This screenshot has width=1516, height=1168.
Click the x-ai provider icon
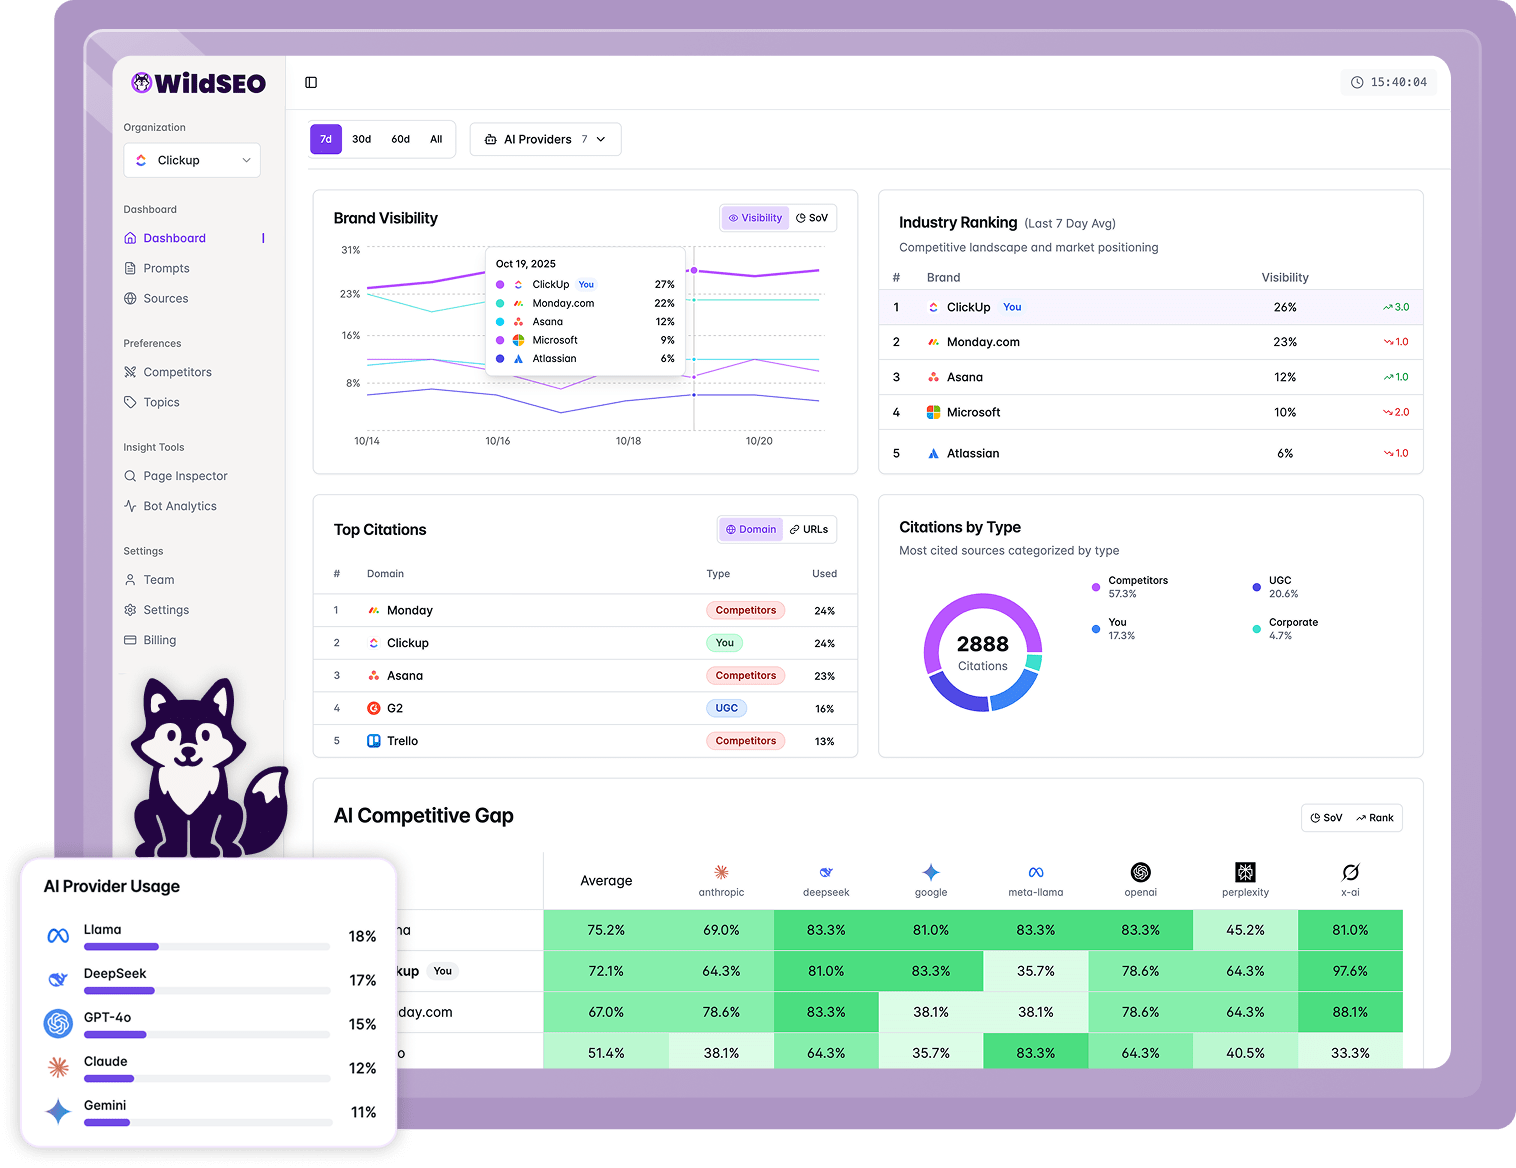1350,872
